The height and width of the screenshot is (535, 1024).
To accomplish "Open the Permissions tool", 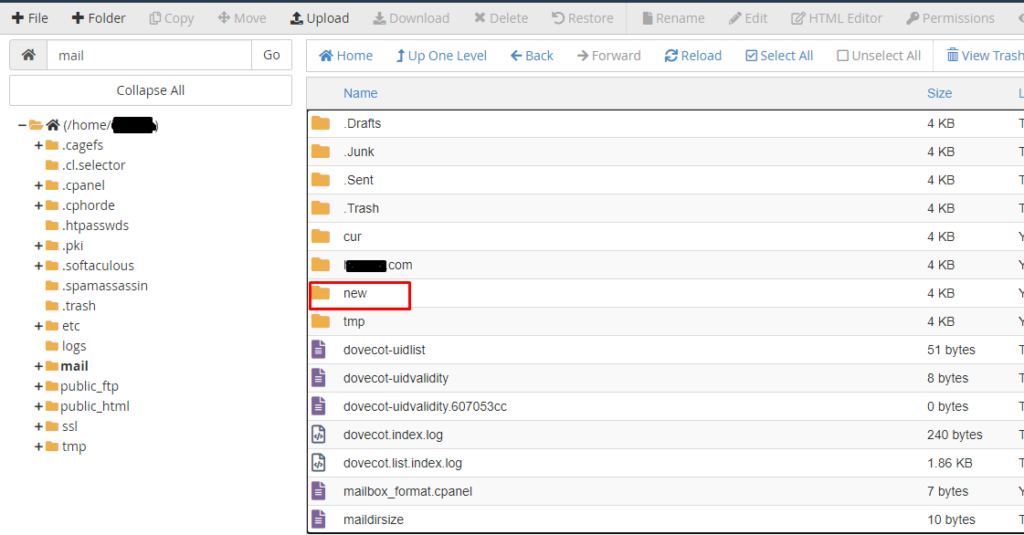I will tap(951, 18).
